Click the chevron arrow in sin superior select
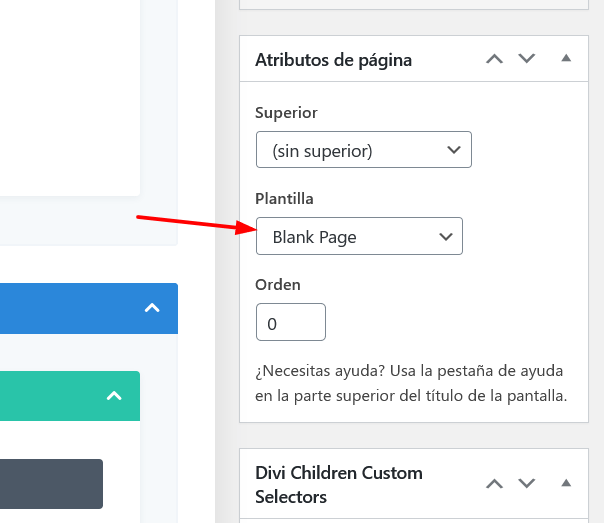604x523 pixels. coord(454,150)
